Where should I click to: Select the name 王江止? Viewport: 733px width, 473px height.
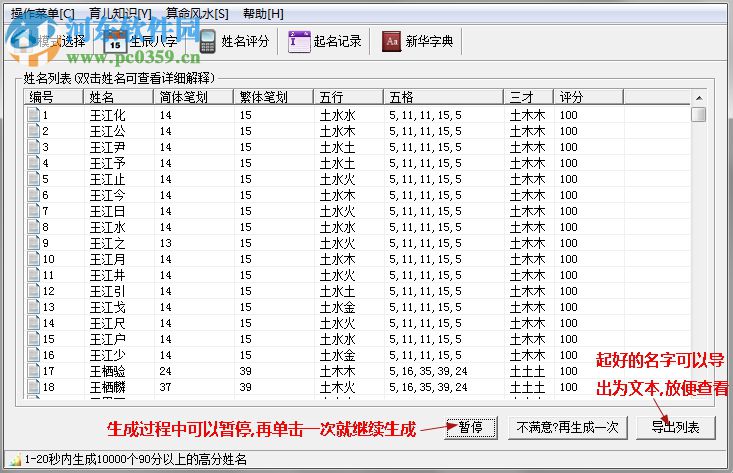pyautogui.click(x=108, y=179)
